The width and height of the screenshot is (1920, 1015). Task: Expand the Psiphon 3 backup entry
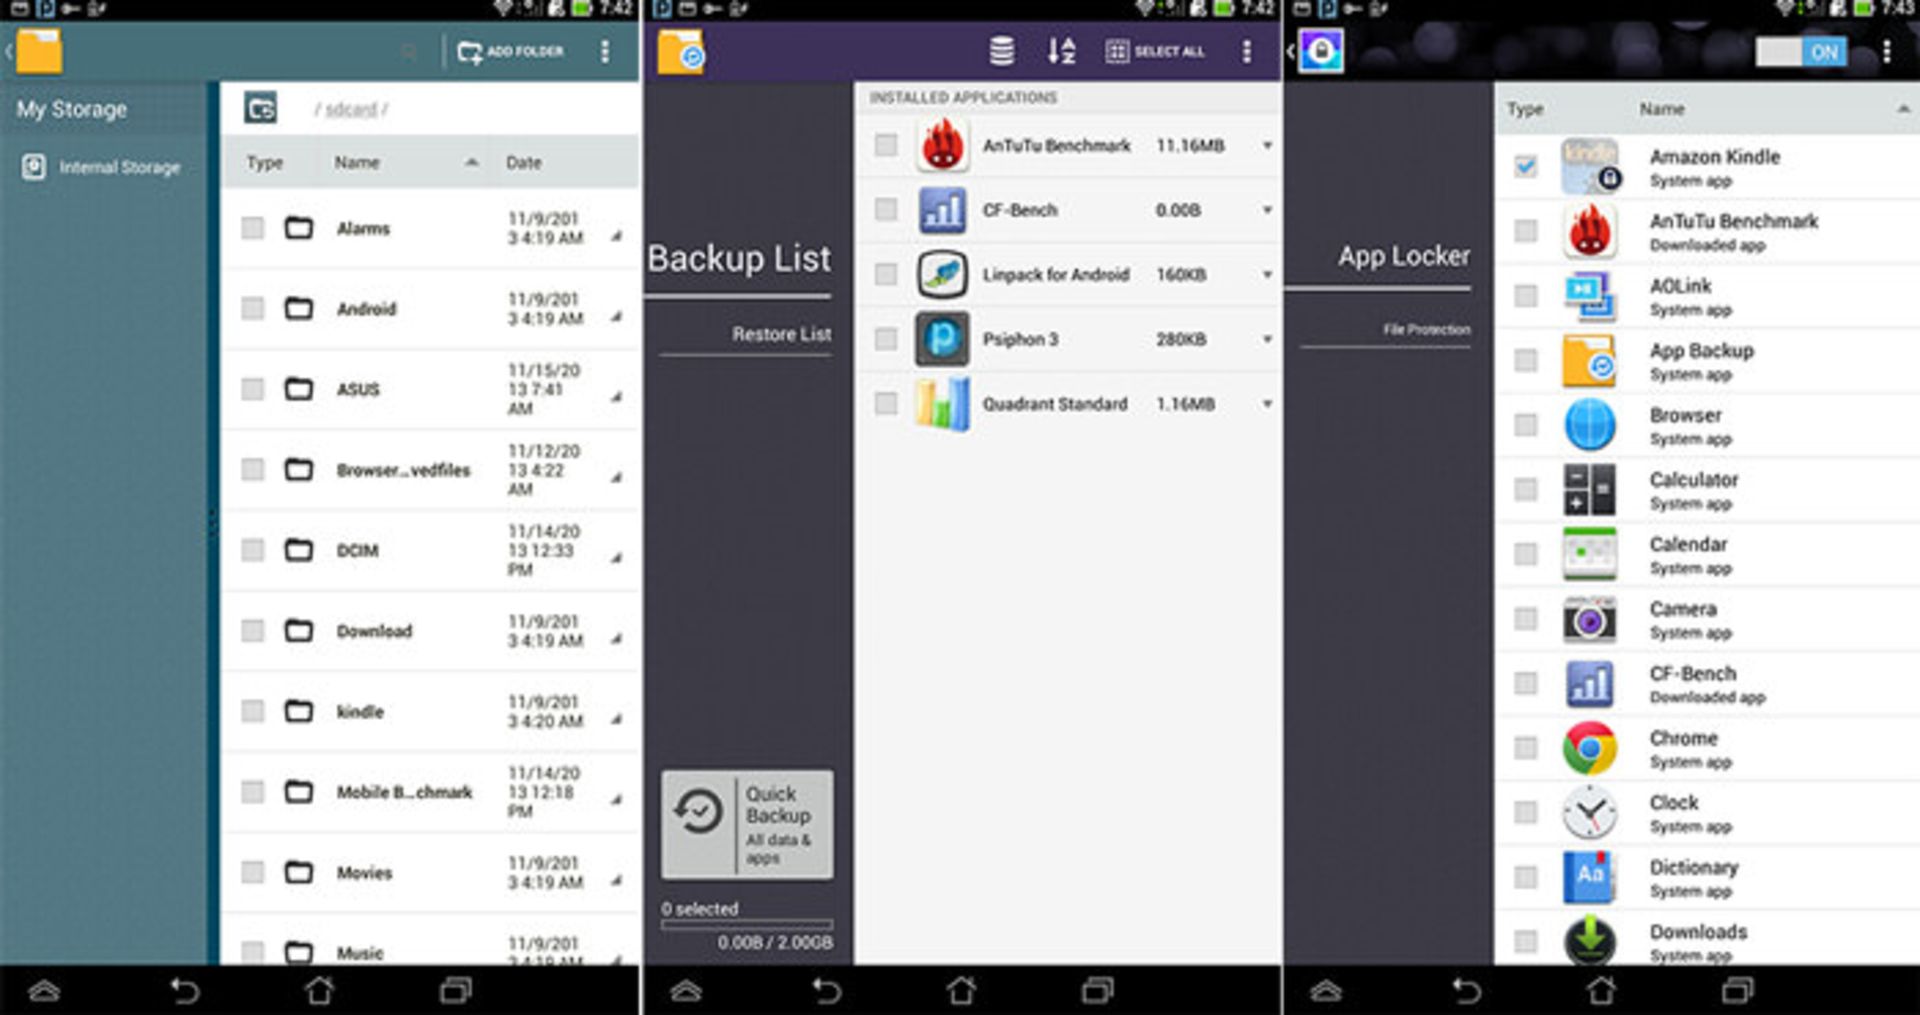pyautogui.click(x=1266, y=339)
